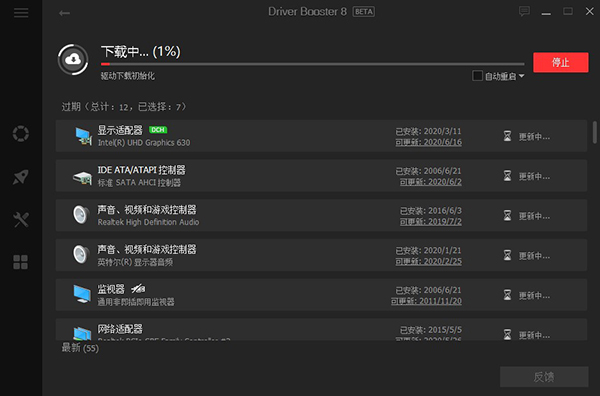Click the Realtek High Definition Audio speaker icon
Screen dimensions: 600x396
[81, 215]
